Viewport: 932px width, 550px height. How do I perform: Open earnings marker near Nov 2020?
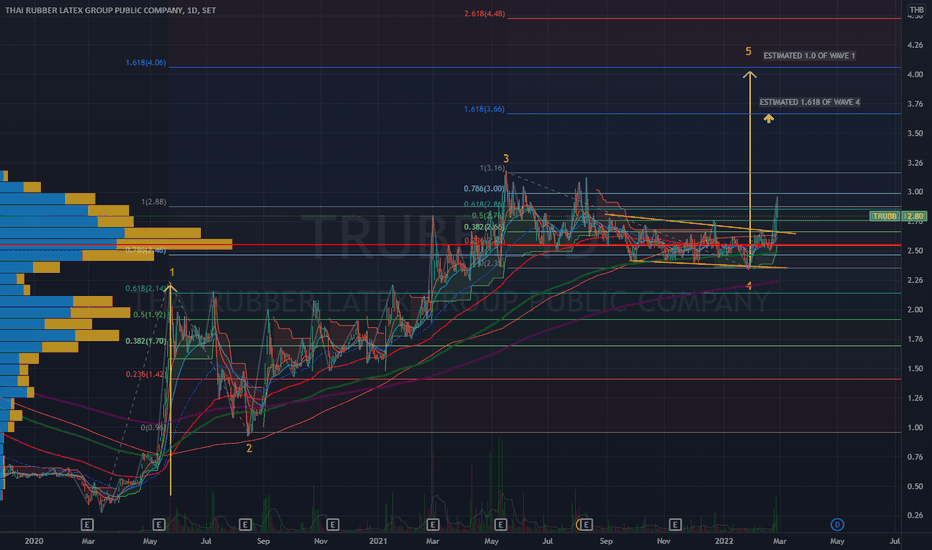[333, 524]
